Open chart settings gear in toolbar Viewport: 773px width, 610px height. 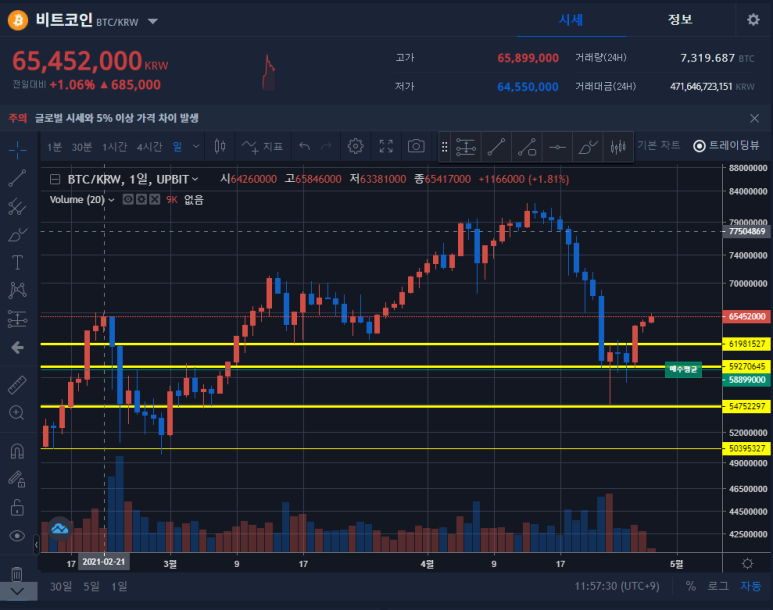coord(355,146)
